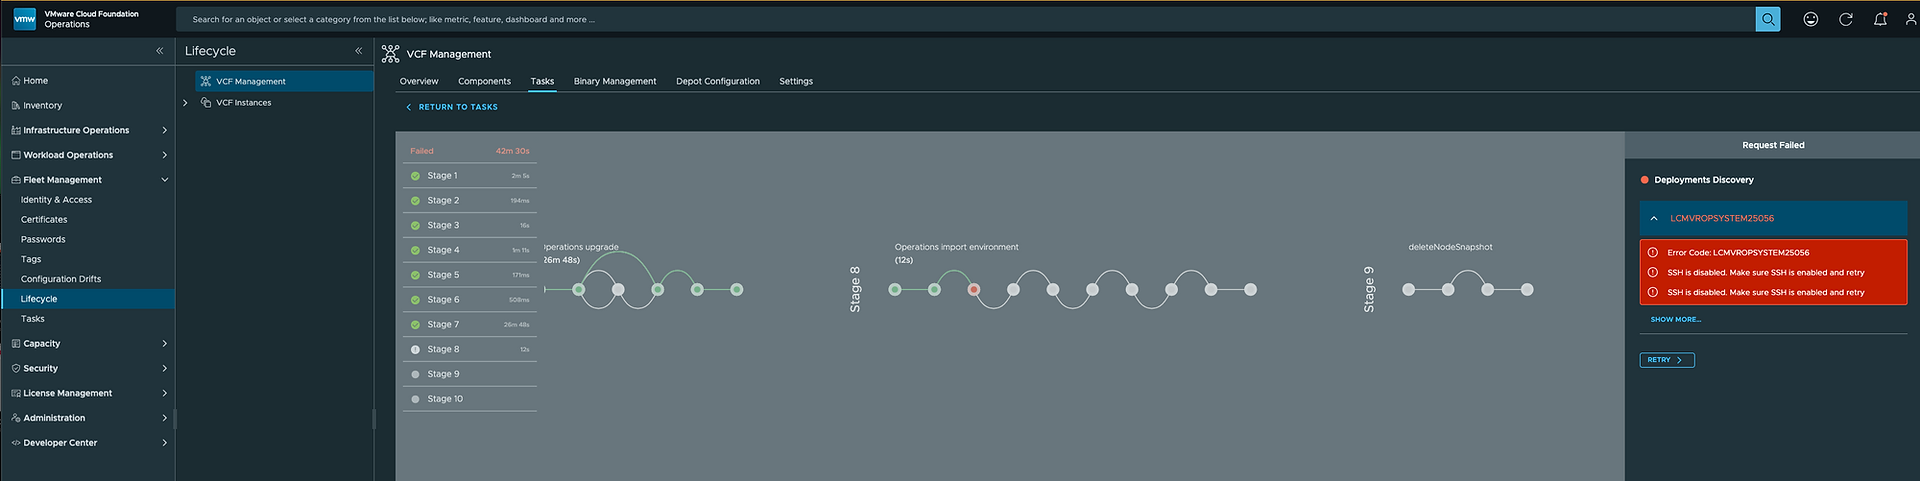Click the RETRY button
The height and width of the screenshot is (481, 1920).
(x=1667, y=360)
